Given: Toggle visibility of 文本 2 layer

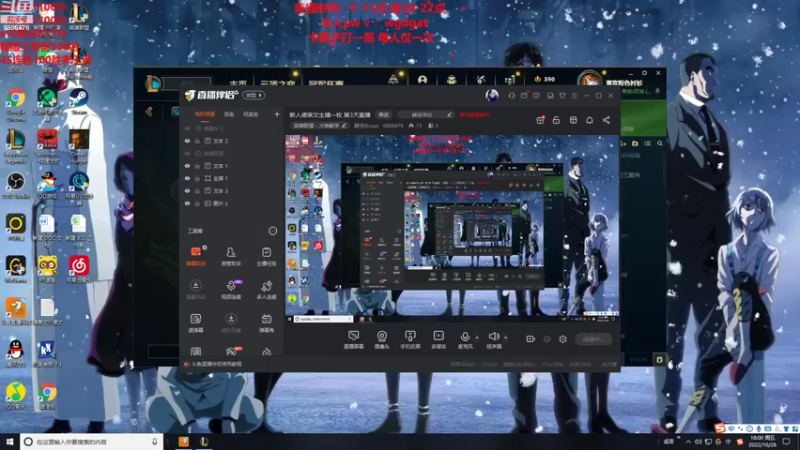Looking at the screenshot, I should click(187, 141).
